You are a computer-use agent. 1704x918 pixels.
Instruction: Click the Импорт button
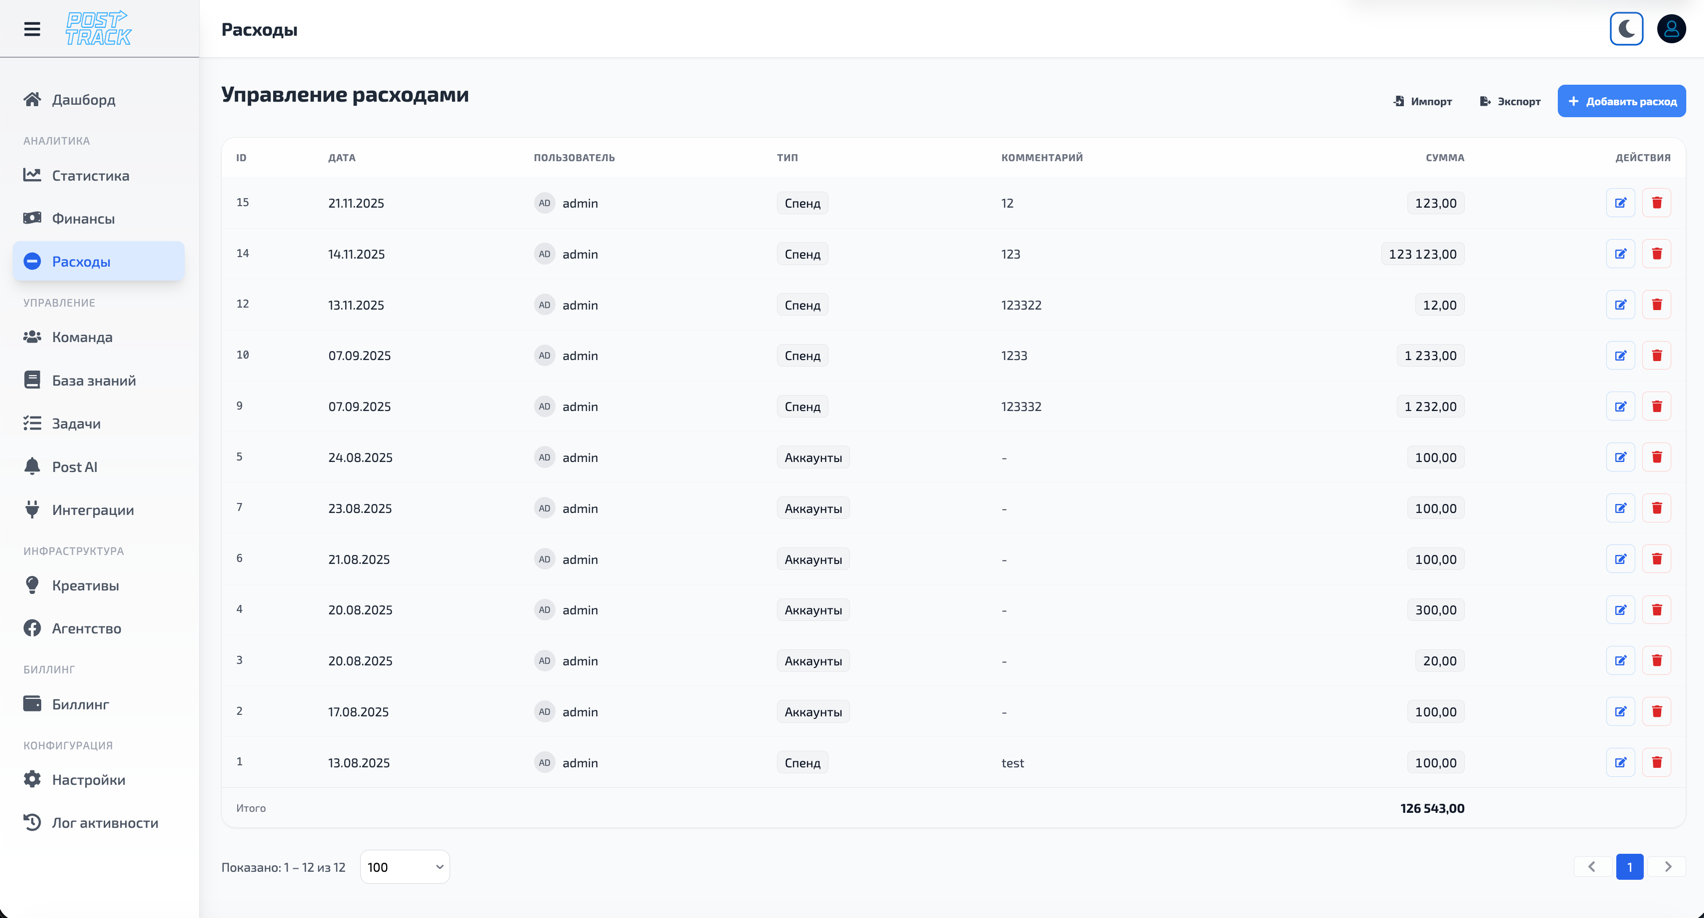(x=1422, y=101)
